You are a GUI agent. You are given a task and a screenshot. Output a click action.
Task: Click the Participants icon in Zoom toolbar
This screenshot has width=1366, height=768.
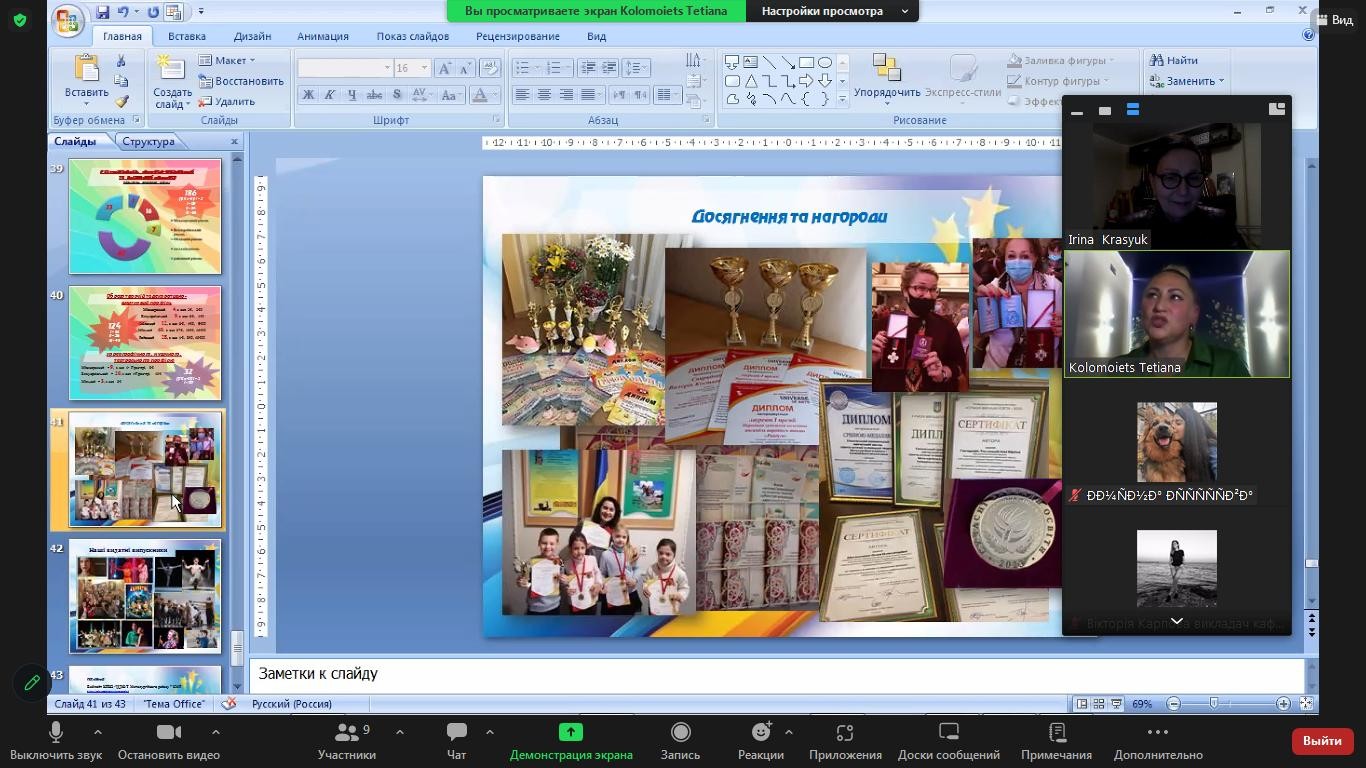[x=347, y=733]
